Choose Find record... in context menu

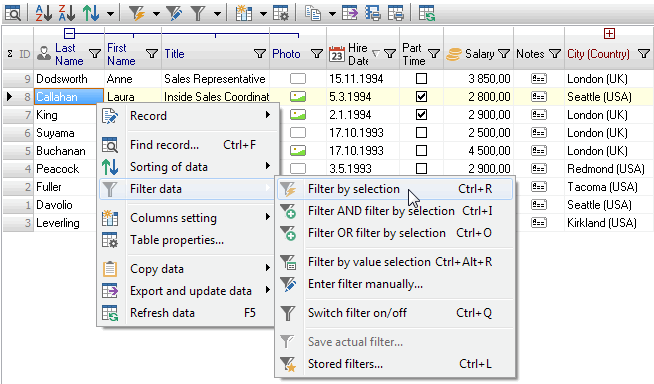click(187, 145)
